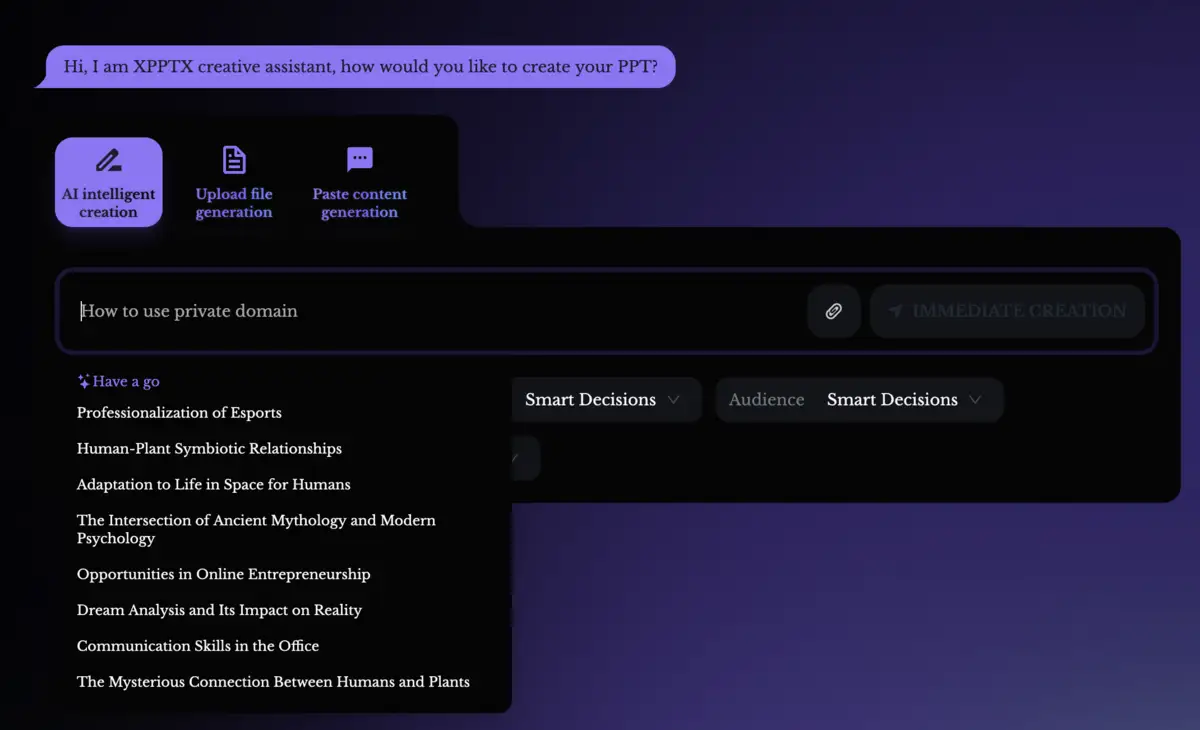Image resolution: width=1200 pixels, height=730 pixels.
Task: Switch to Upload file generation mode
Action: click(x=234, y=183)
